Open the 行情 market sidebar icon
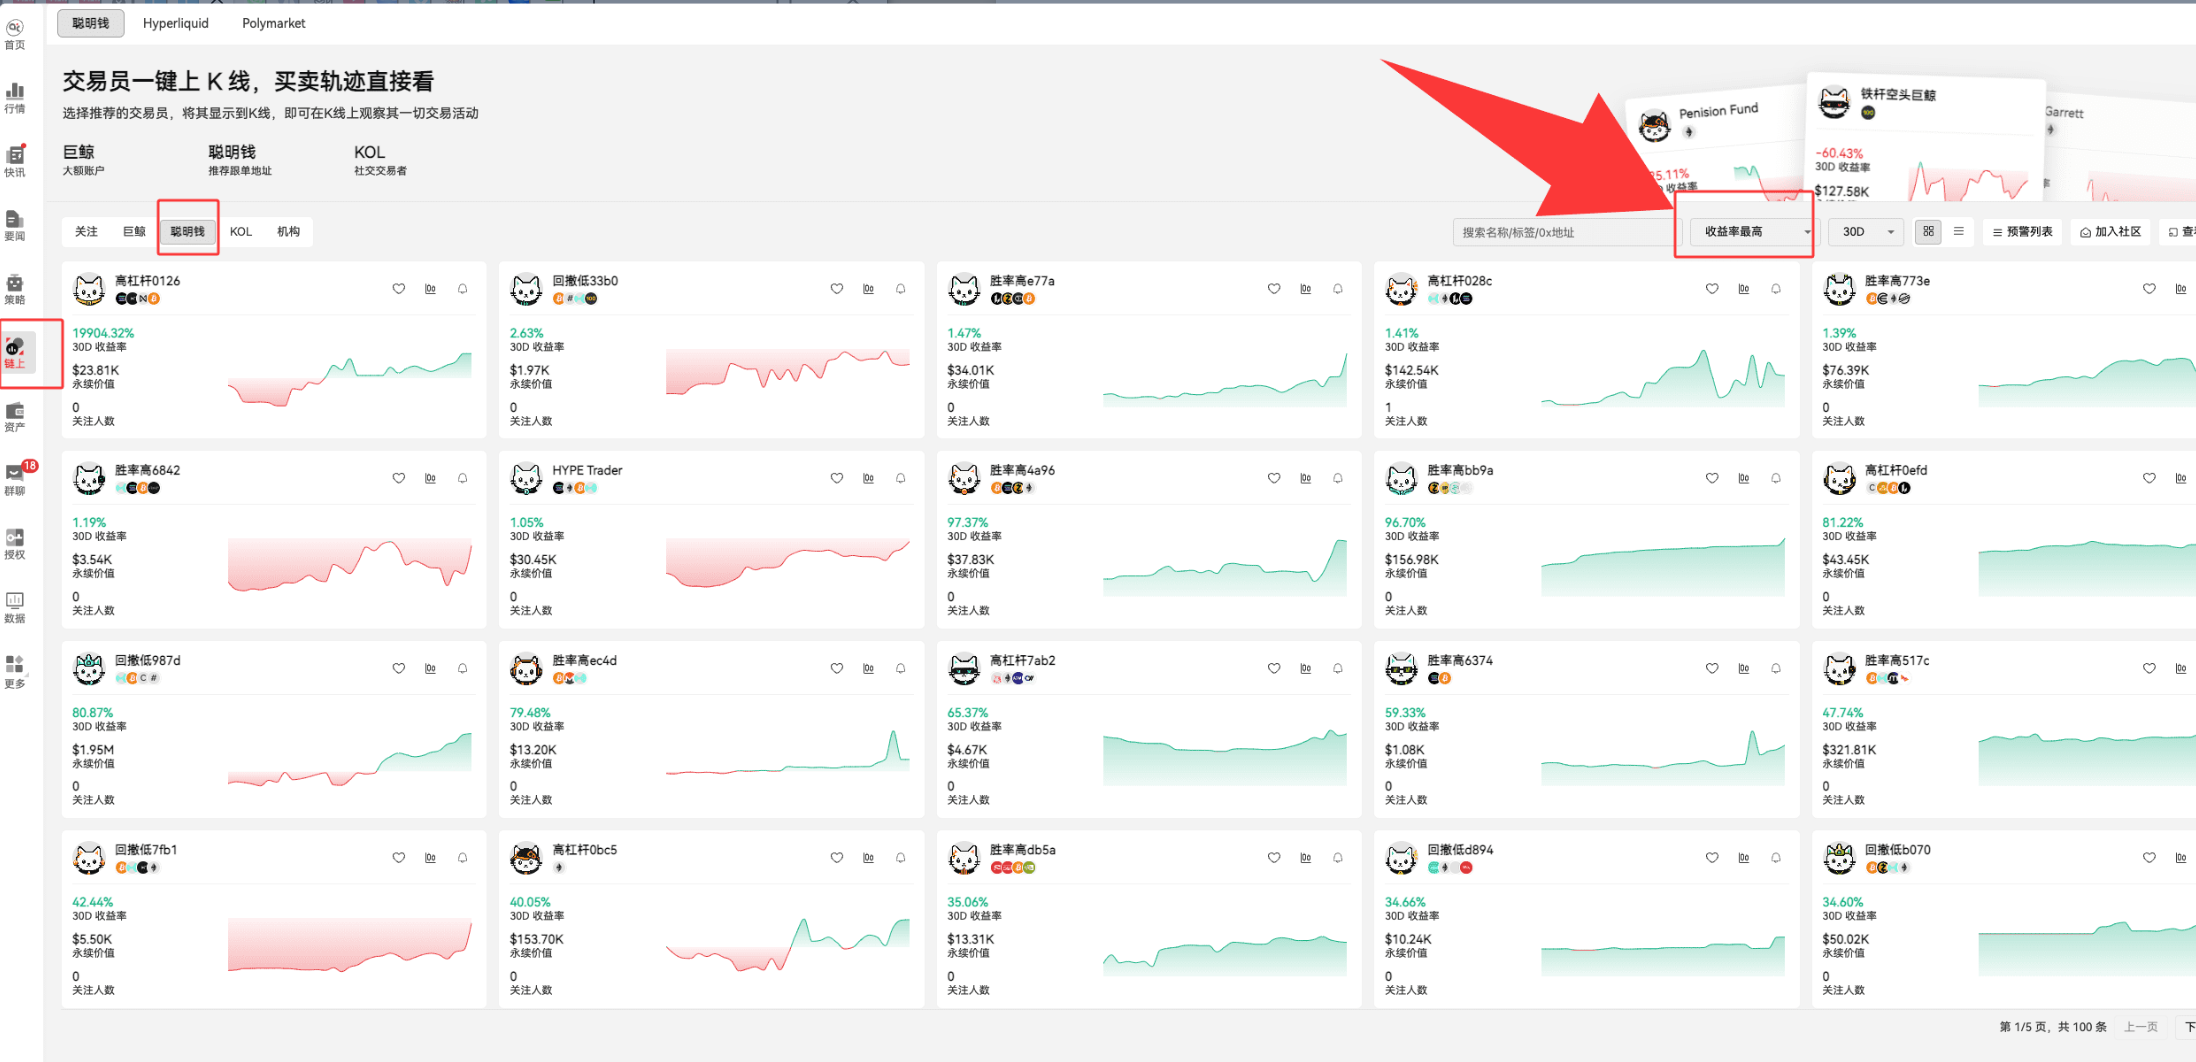 point(15,98)
